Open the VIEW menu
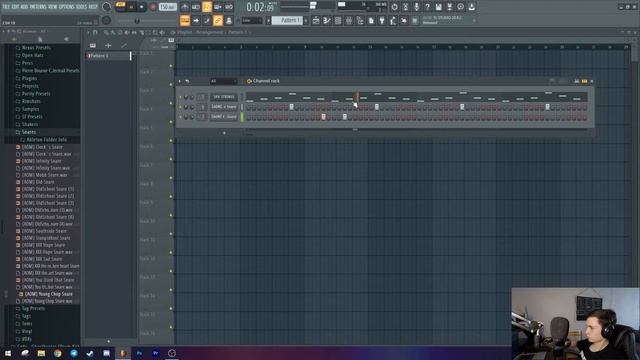 point(53,7)
